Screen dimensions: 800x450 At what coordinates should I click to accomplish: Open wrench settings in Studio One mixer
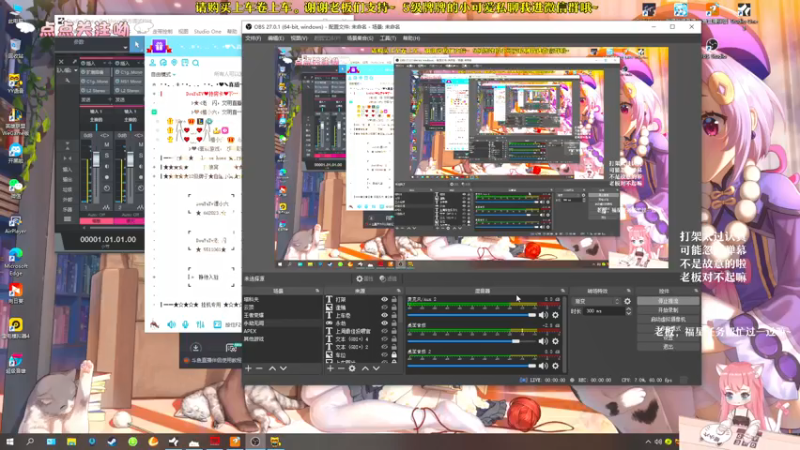click(x=67, y=81)
